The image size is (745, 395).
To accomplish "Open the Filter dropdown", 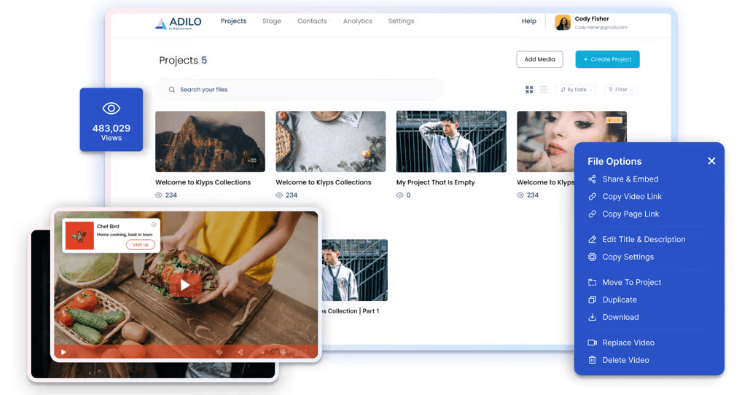I will [x=621, y=89].
